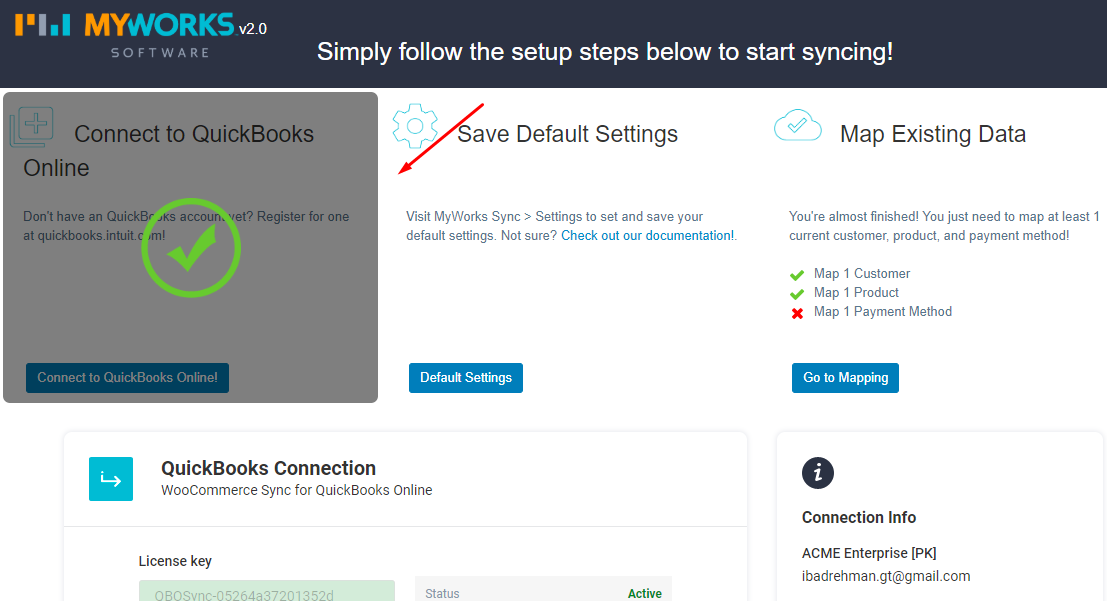Click the QuickBooks Connection heading
The height and width of the screenshot is (601, 1107).
[268, 468]
